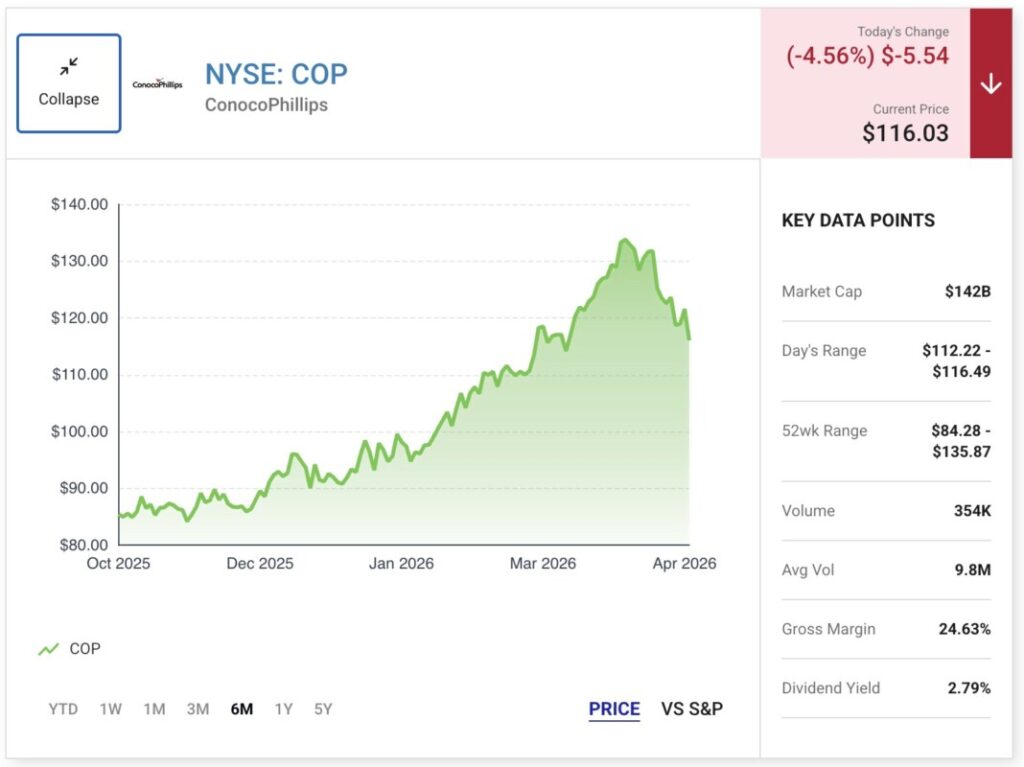Viewport: 1024px width, 767px height.
Task: Click the green COP legend line icon
Action: [x=48, y=649]
